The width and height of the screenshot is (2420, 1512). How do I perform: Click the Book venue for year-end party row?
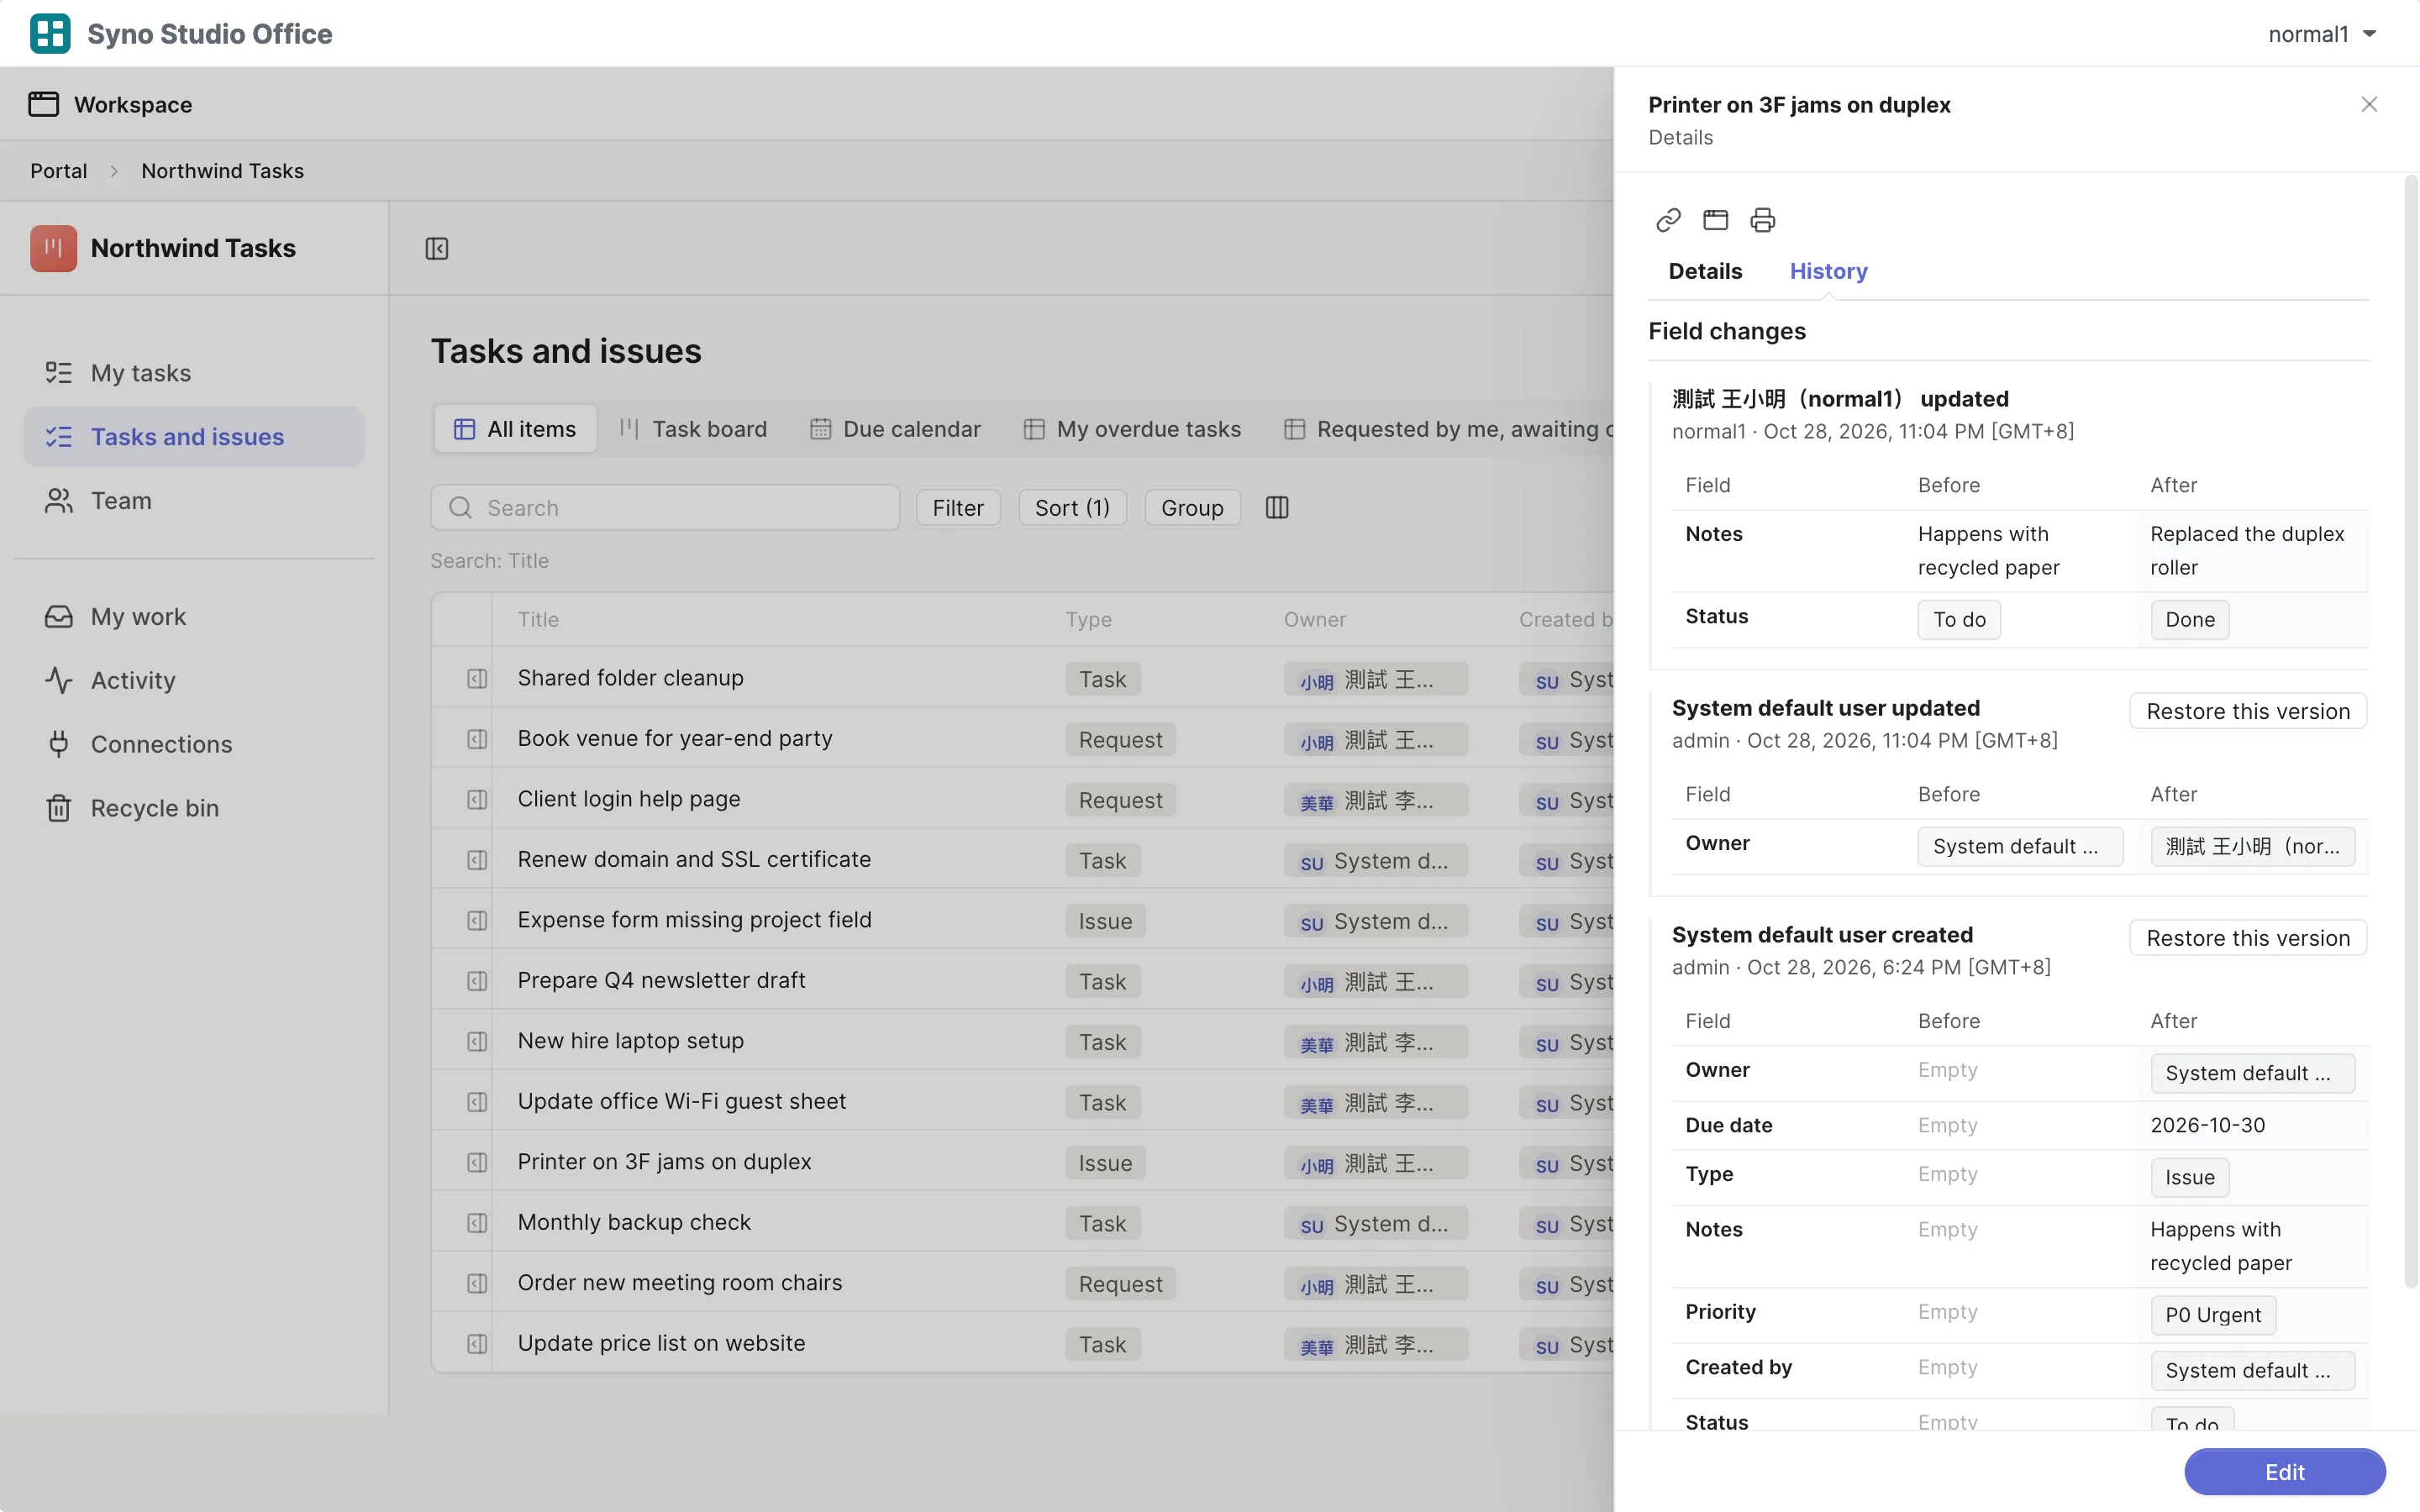click(1022, 739)
